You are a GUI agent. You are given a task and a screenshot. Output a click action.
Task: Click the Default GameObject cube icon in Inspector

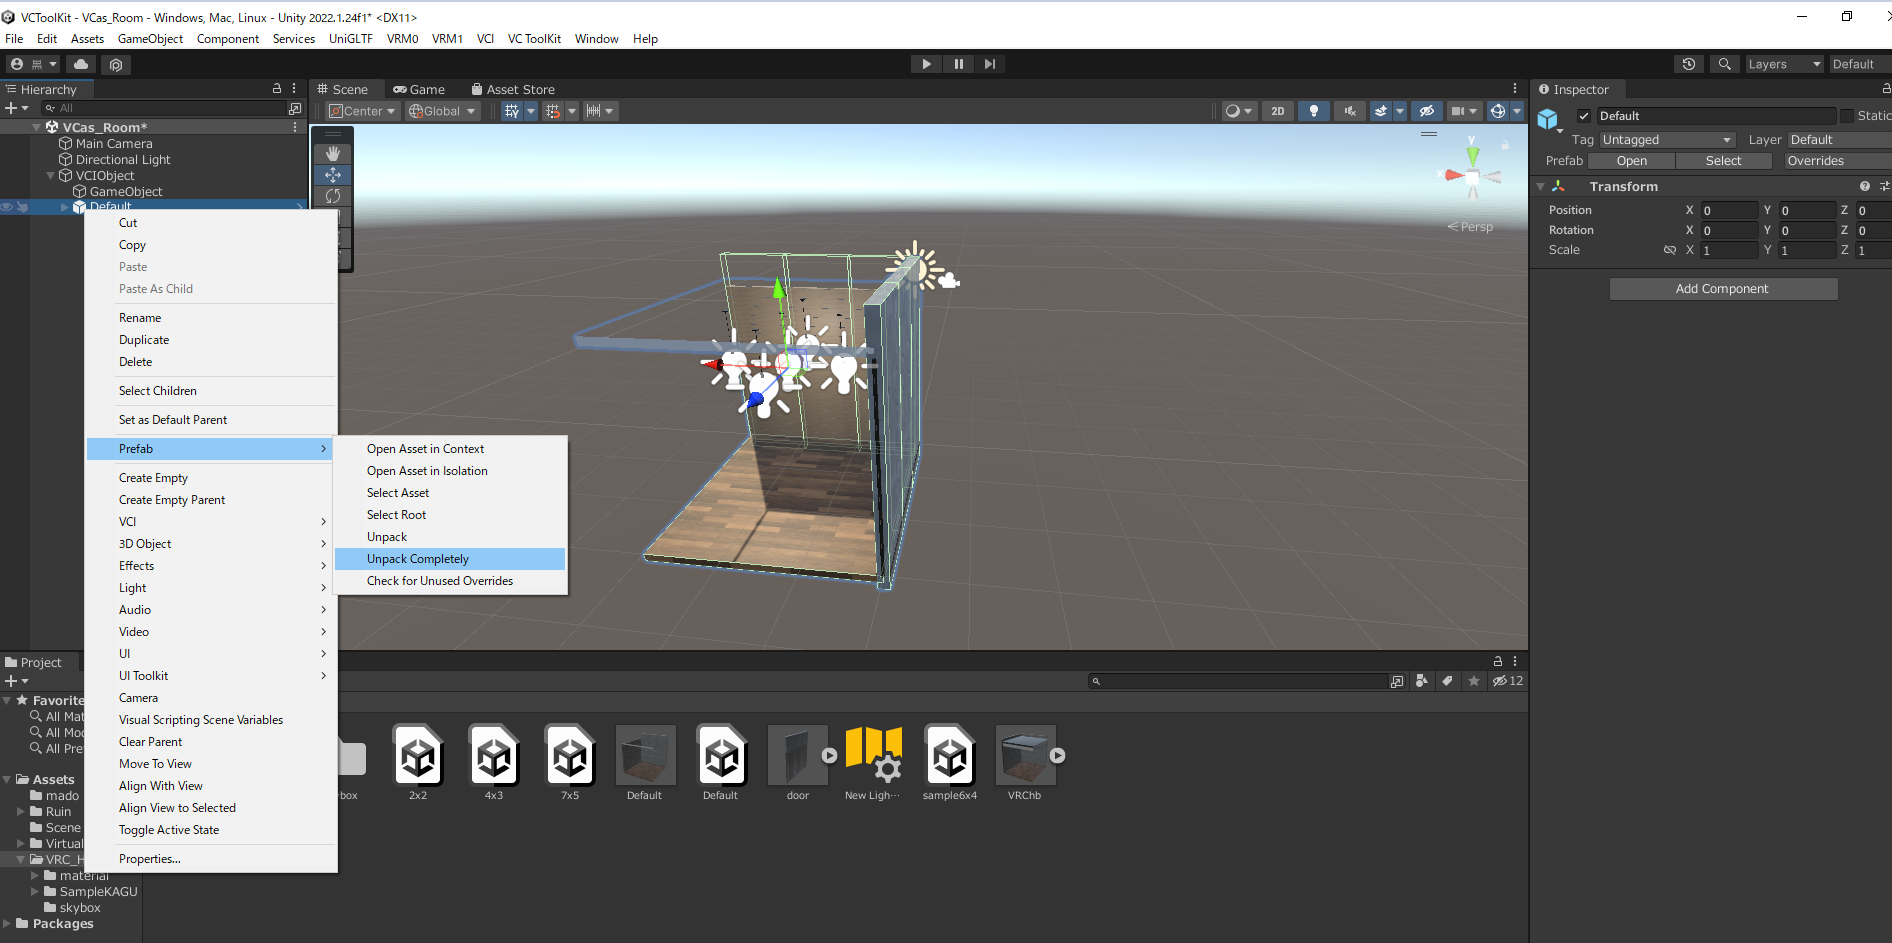coord(1548,120)
